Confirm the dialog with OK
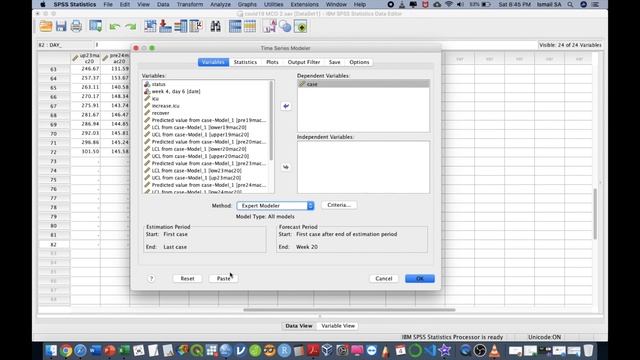640x360 pixels. 420,278
